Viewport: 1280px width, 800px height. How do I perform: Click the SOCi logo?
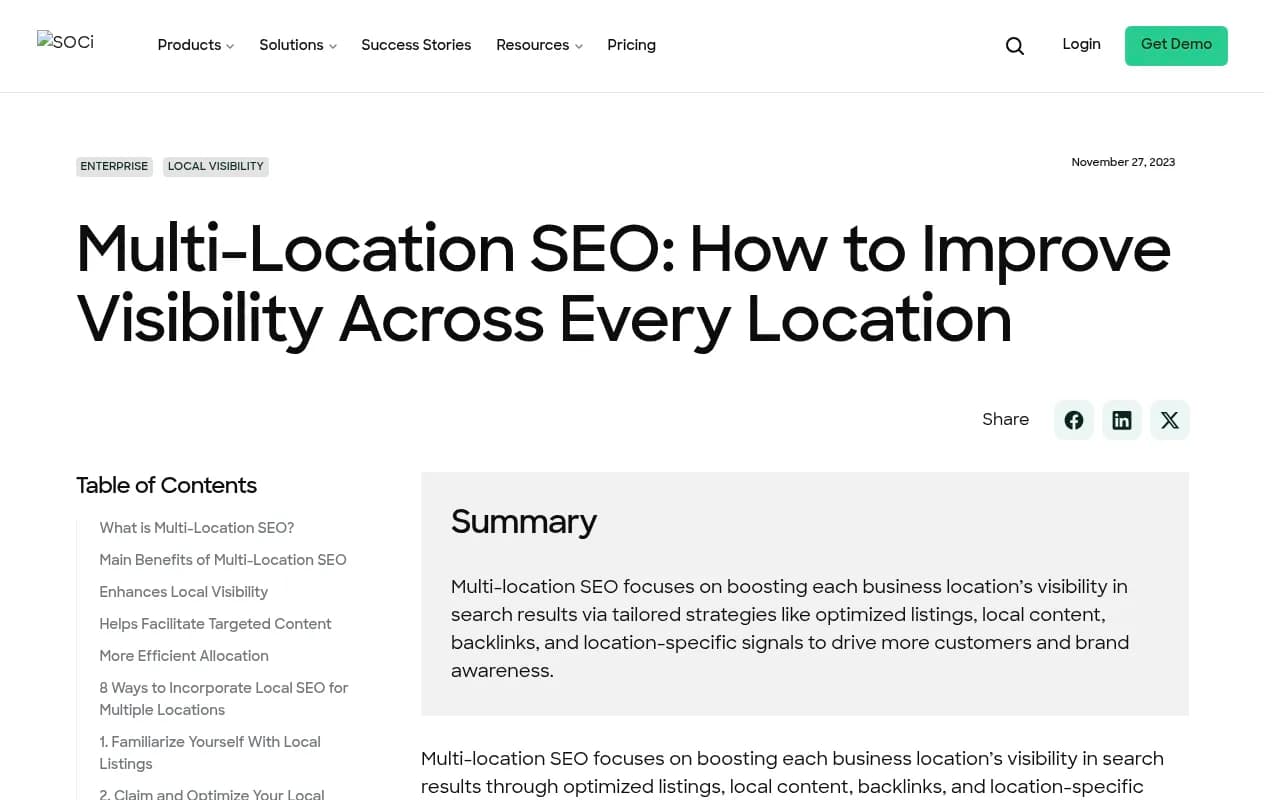coord(65,42)
